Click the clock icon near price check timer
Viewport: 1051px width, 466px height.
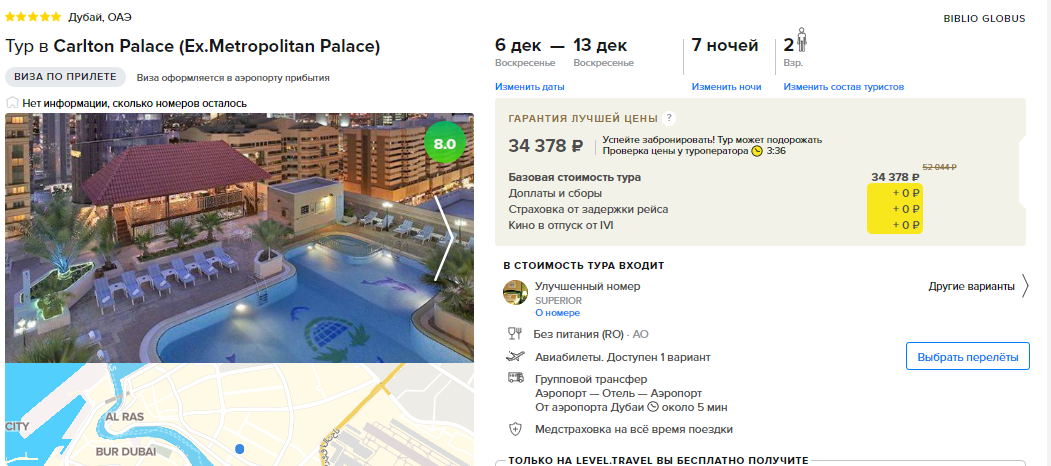[757, 152]
